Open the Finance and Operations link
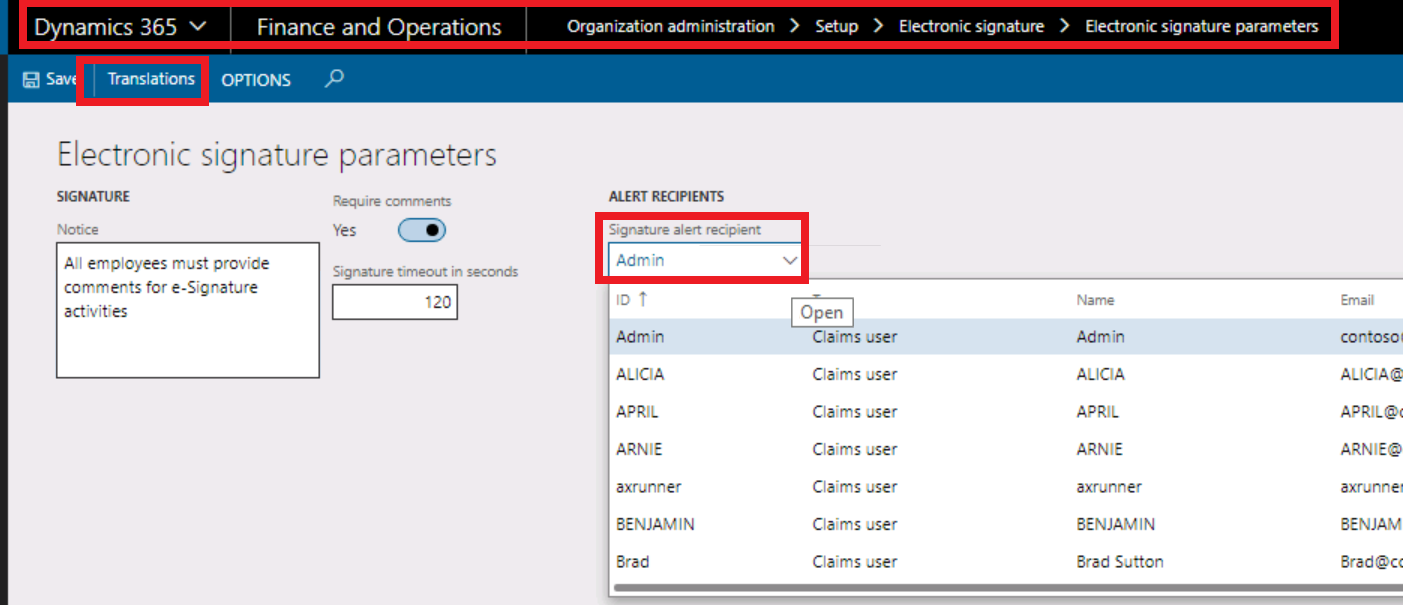Screen dimensions: 1403x605 click(x=378, y=26)
